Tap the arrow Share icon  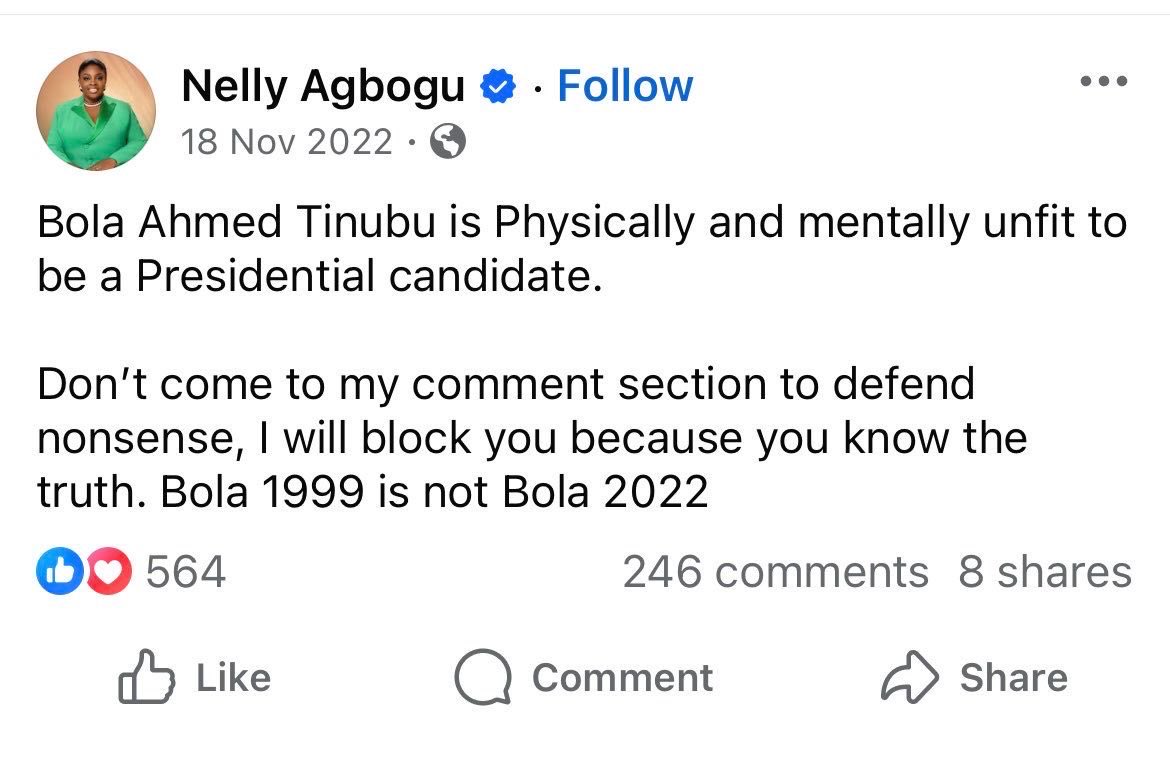click(909, 678)
